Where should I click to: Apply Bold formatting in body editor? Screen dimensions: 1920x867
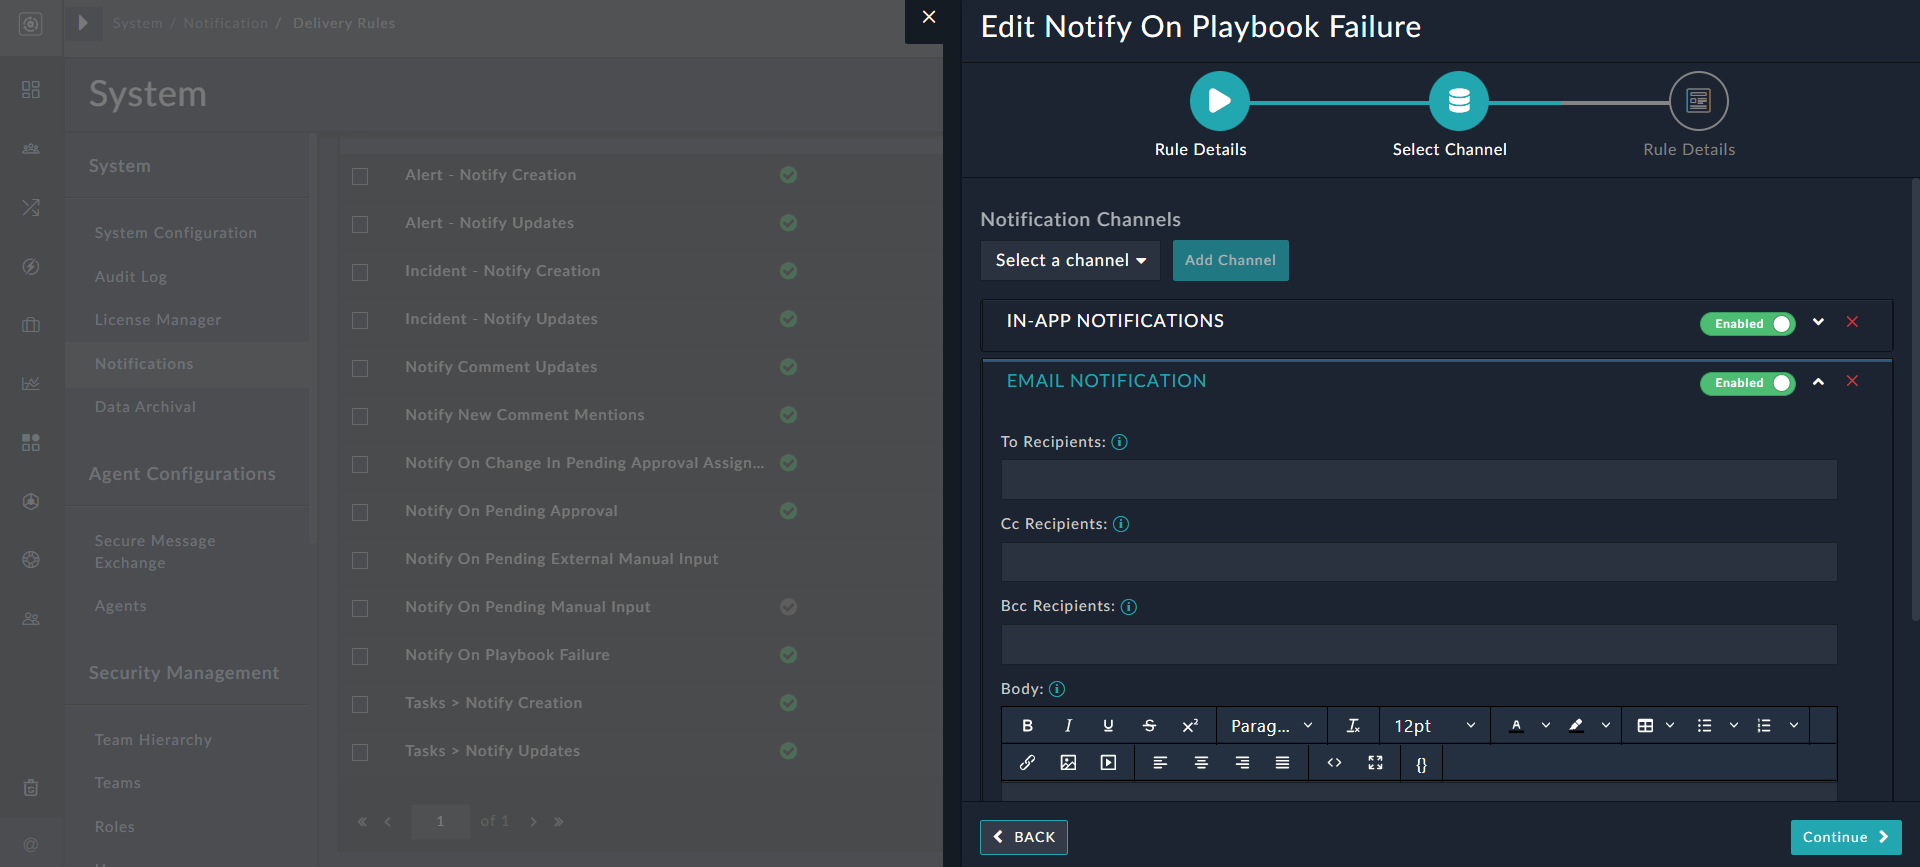(1027, 726)
